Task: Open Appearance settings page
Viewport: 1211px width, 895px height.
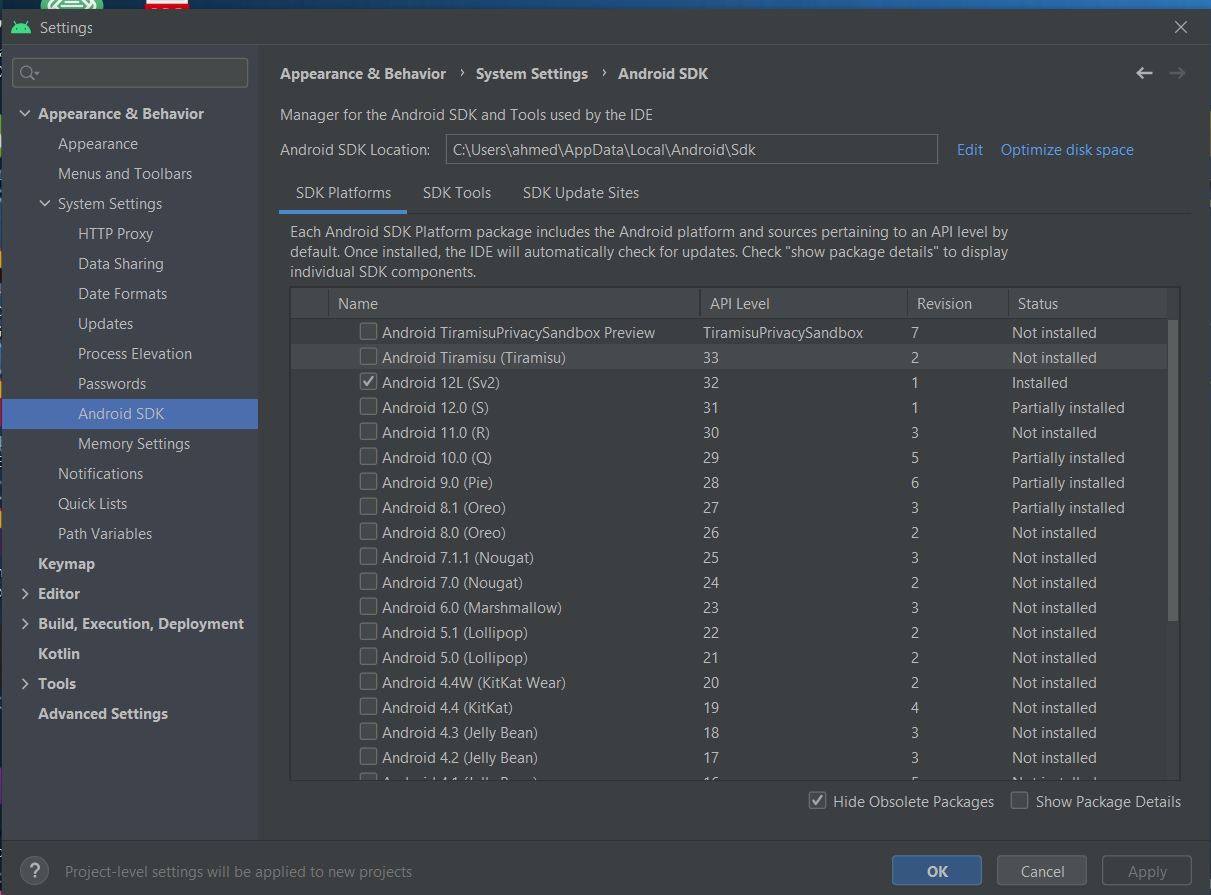Action: tap(98, 144)
